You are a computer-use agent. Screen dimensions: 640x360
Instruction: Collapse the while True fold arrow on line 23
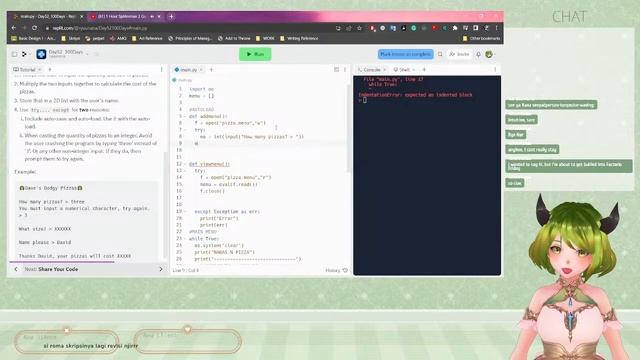pyautogui.click(x=185, y=238)
